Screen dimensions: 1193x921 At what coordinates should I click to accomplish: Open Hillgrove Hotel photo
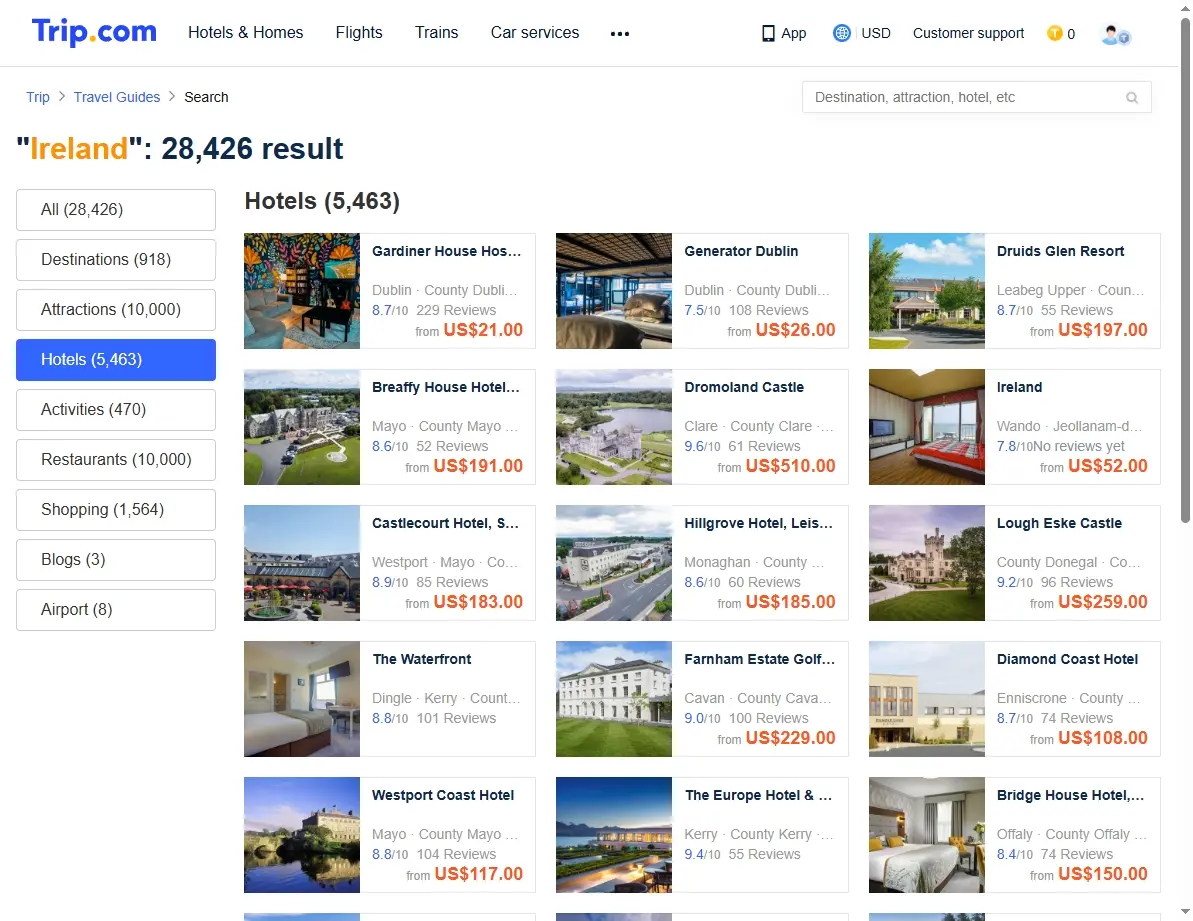(x=614, y=564)
